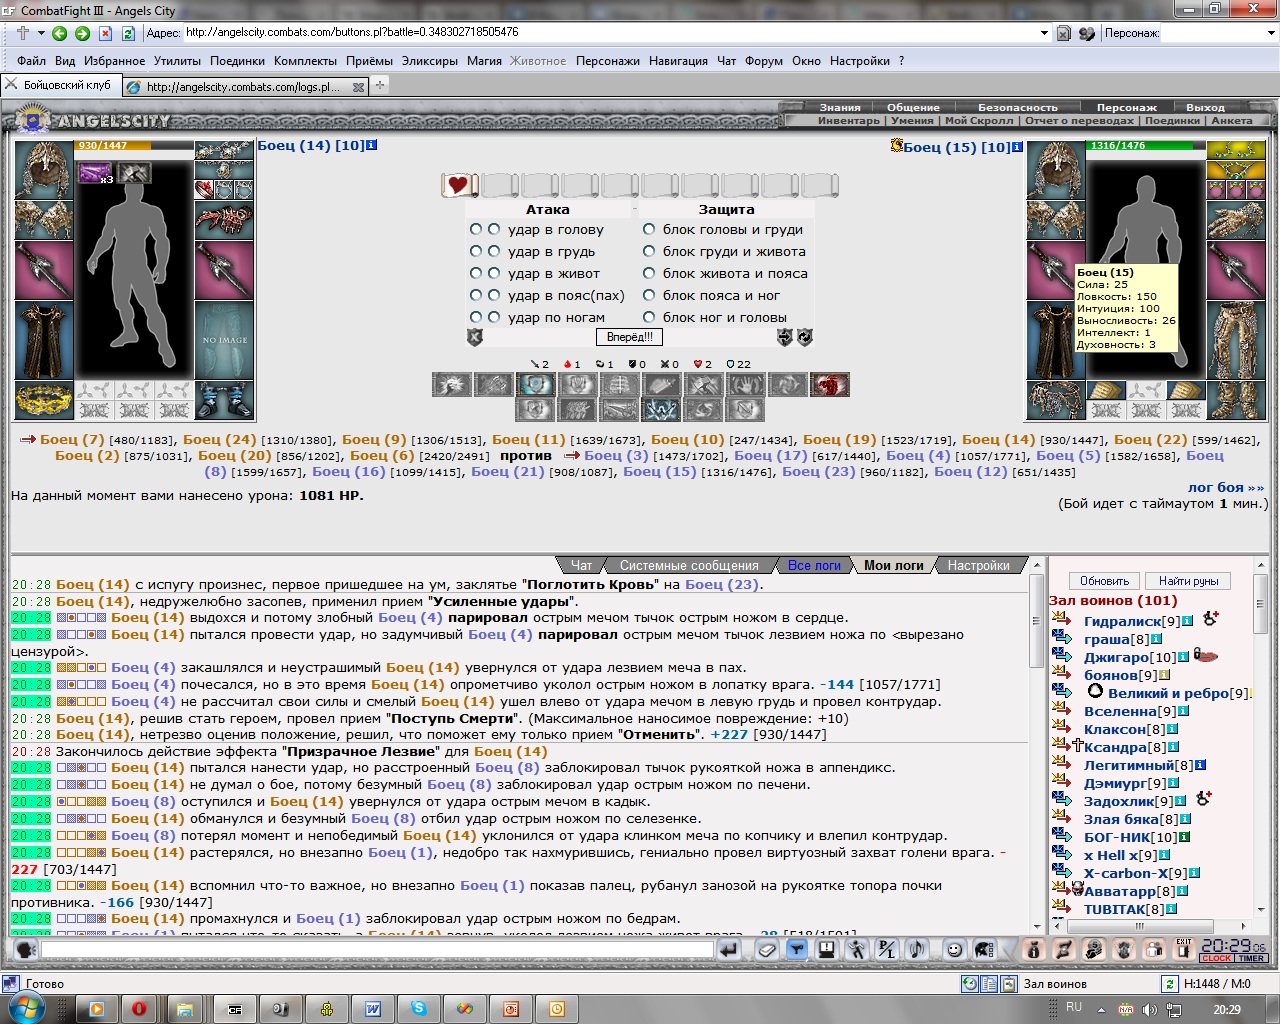Viewport: 1280px width, 1024px height.
Task: Activate the glowing blue shield combat technique
Action: [x=535, y=385]
